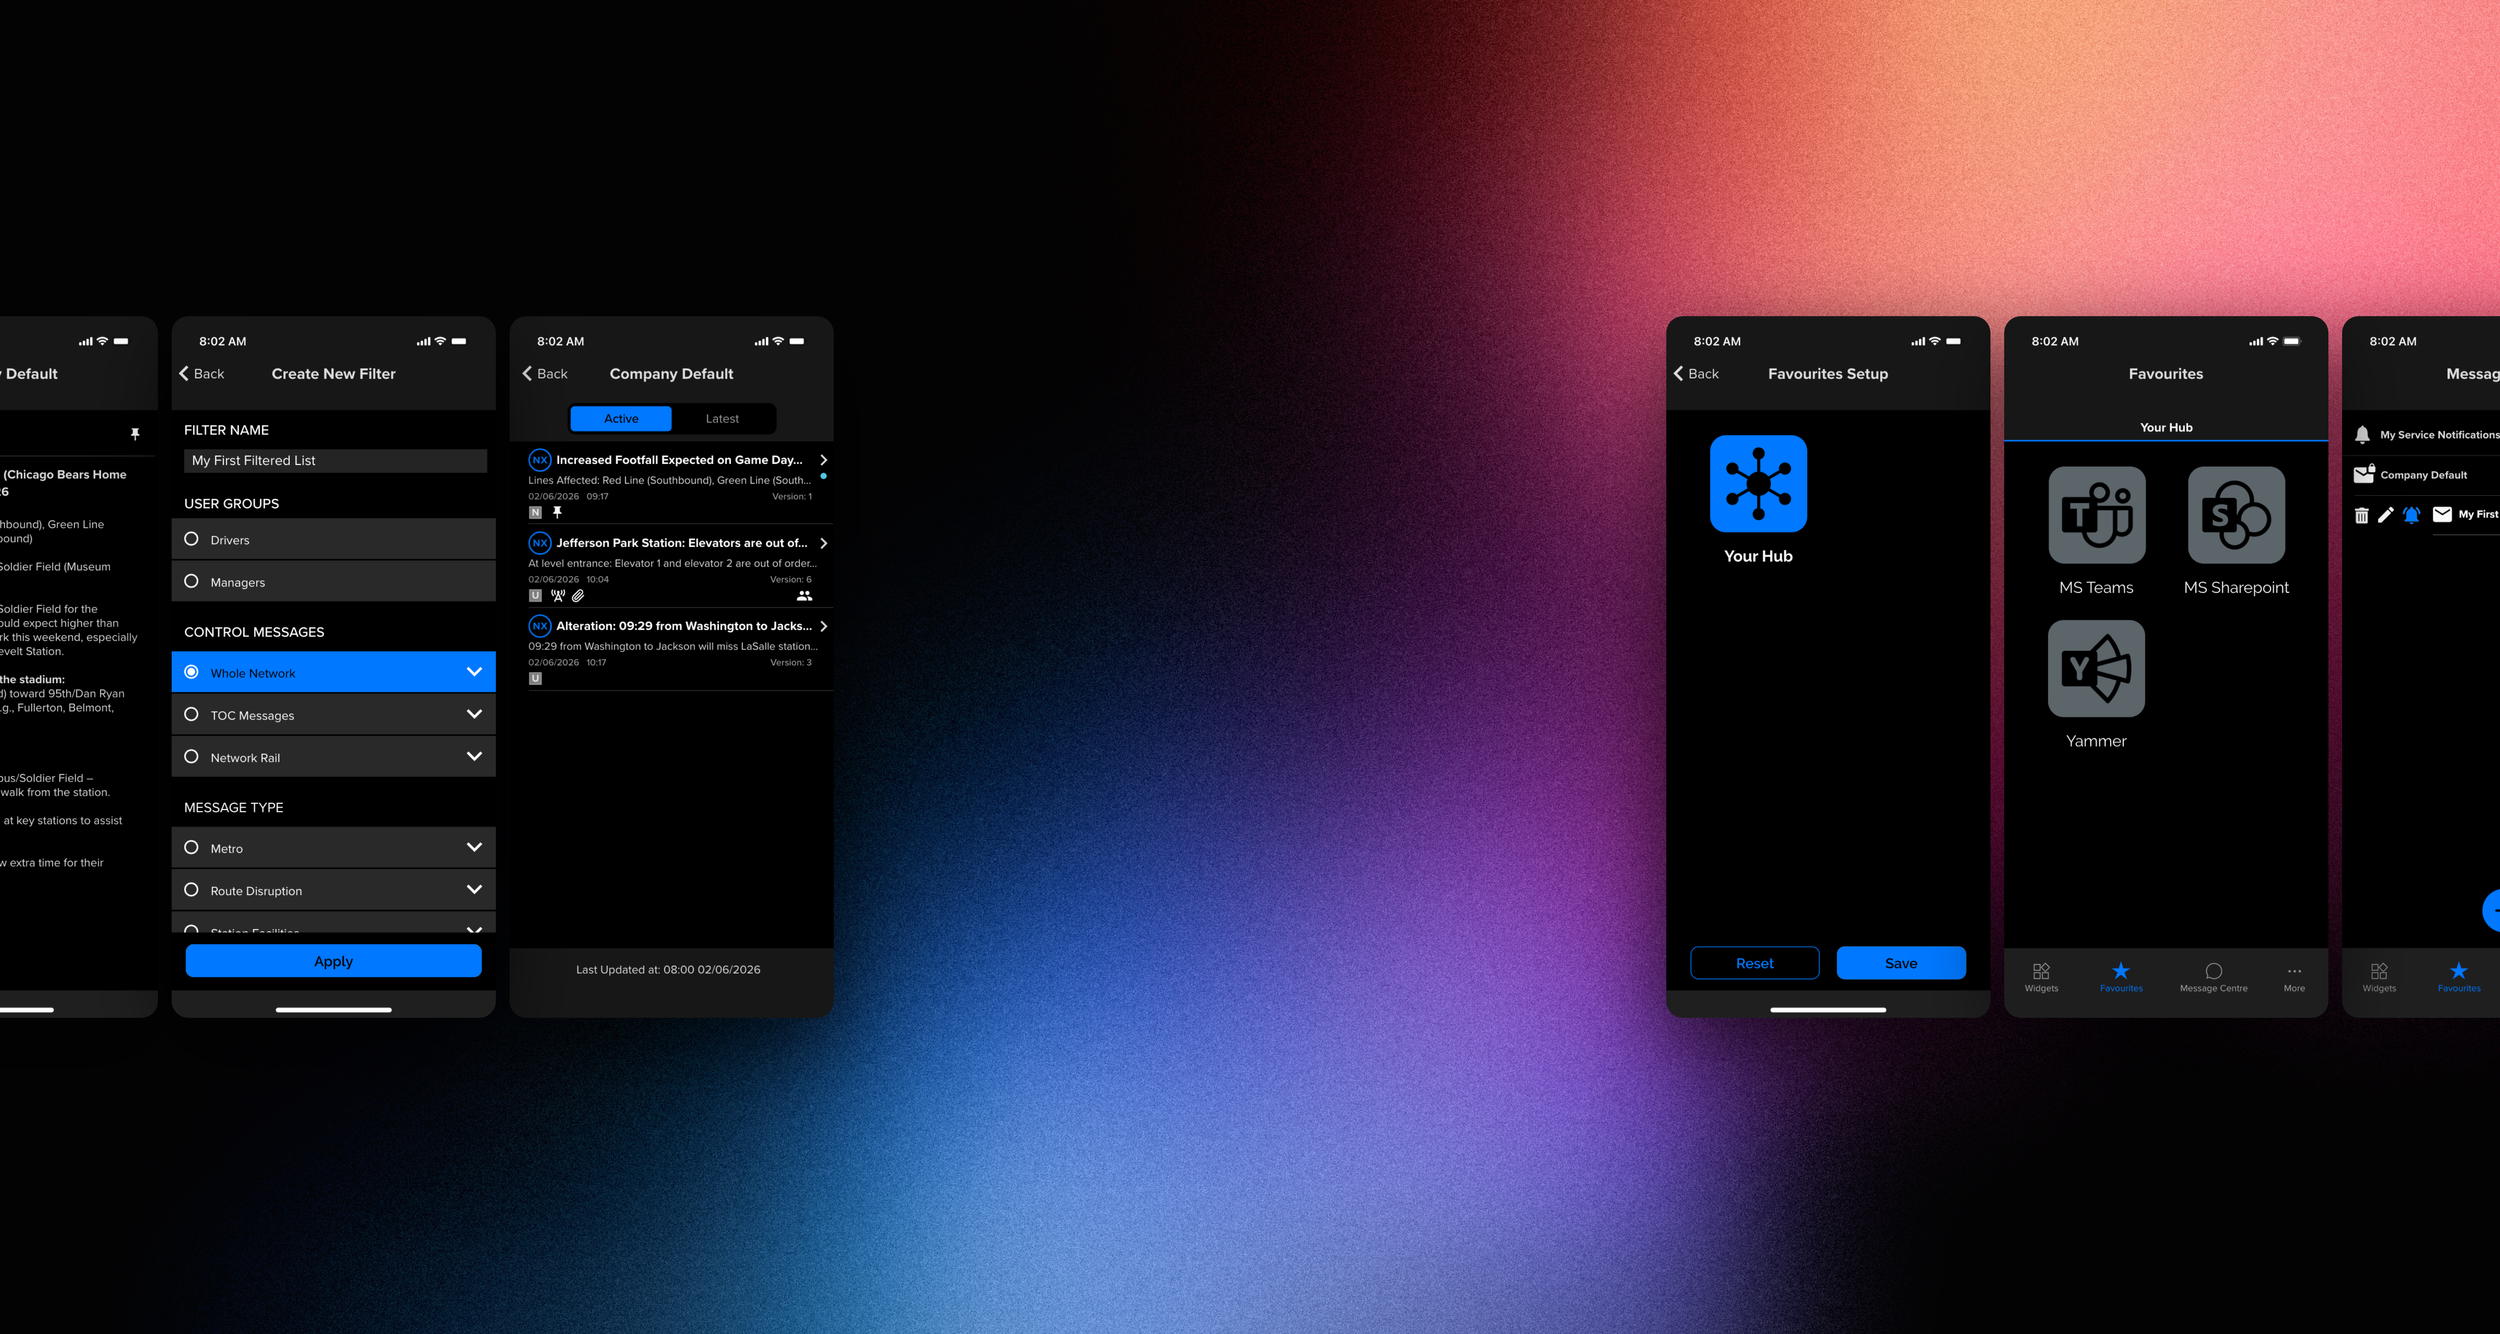Open Widgets tab in the rightmost Message screen
This screenshot has height=1334, width=2500.
(x=2379, y=977)
